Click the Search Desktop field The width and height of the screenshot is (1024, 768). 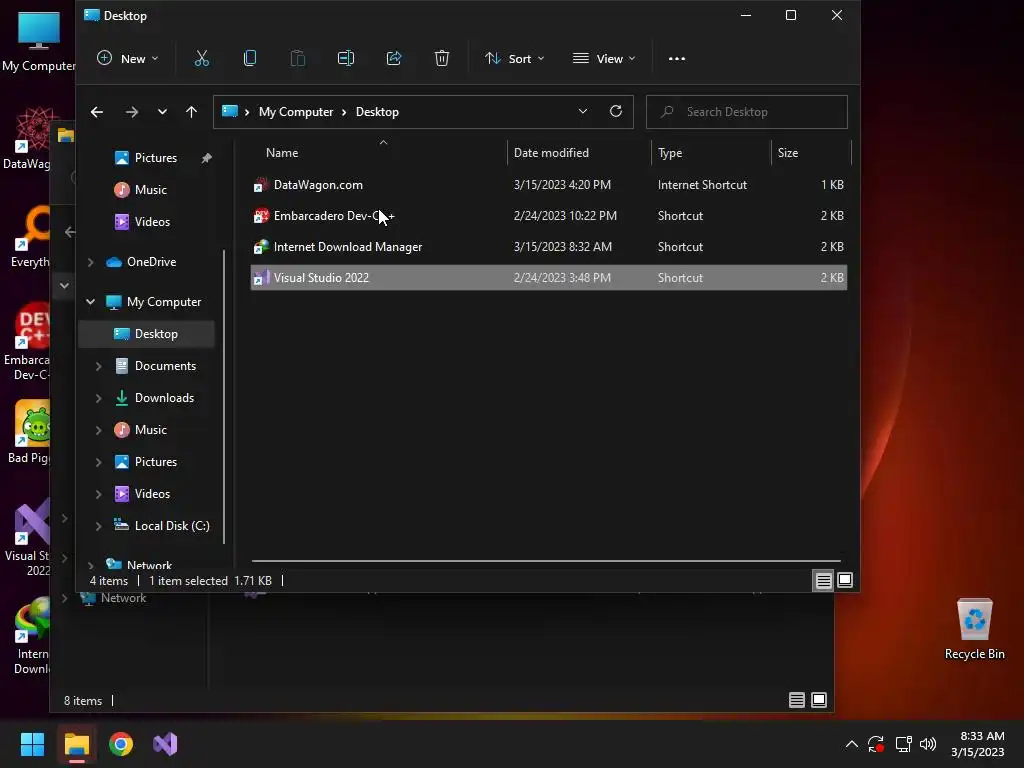746,112
